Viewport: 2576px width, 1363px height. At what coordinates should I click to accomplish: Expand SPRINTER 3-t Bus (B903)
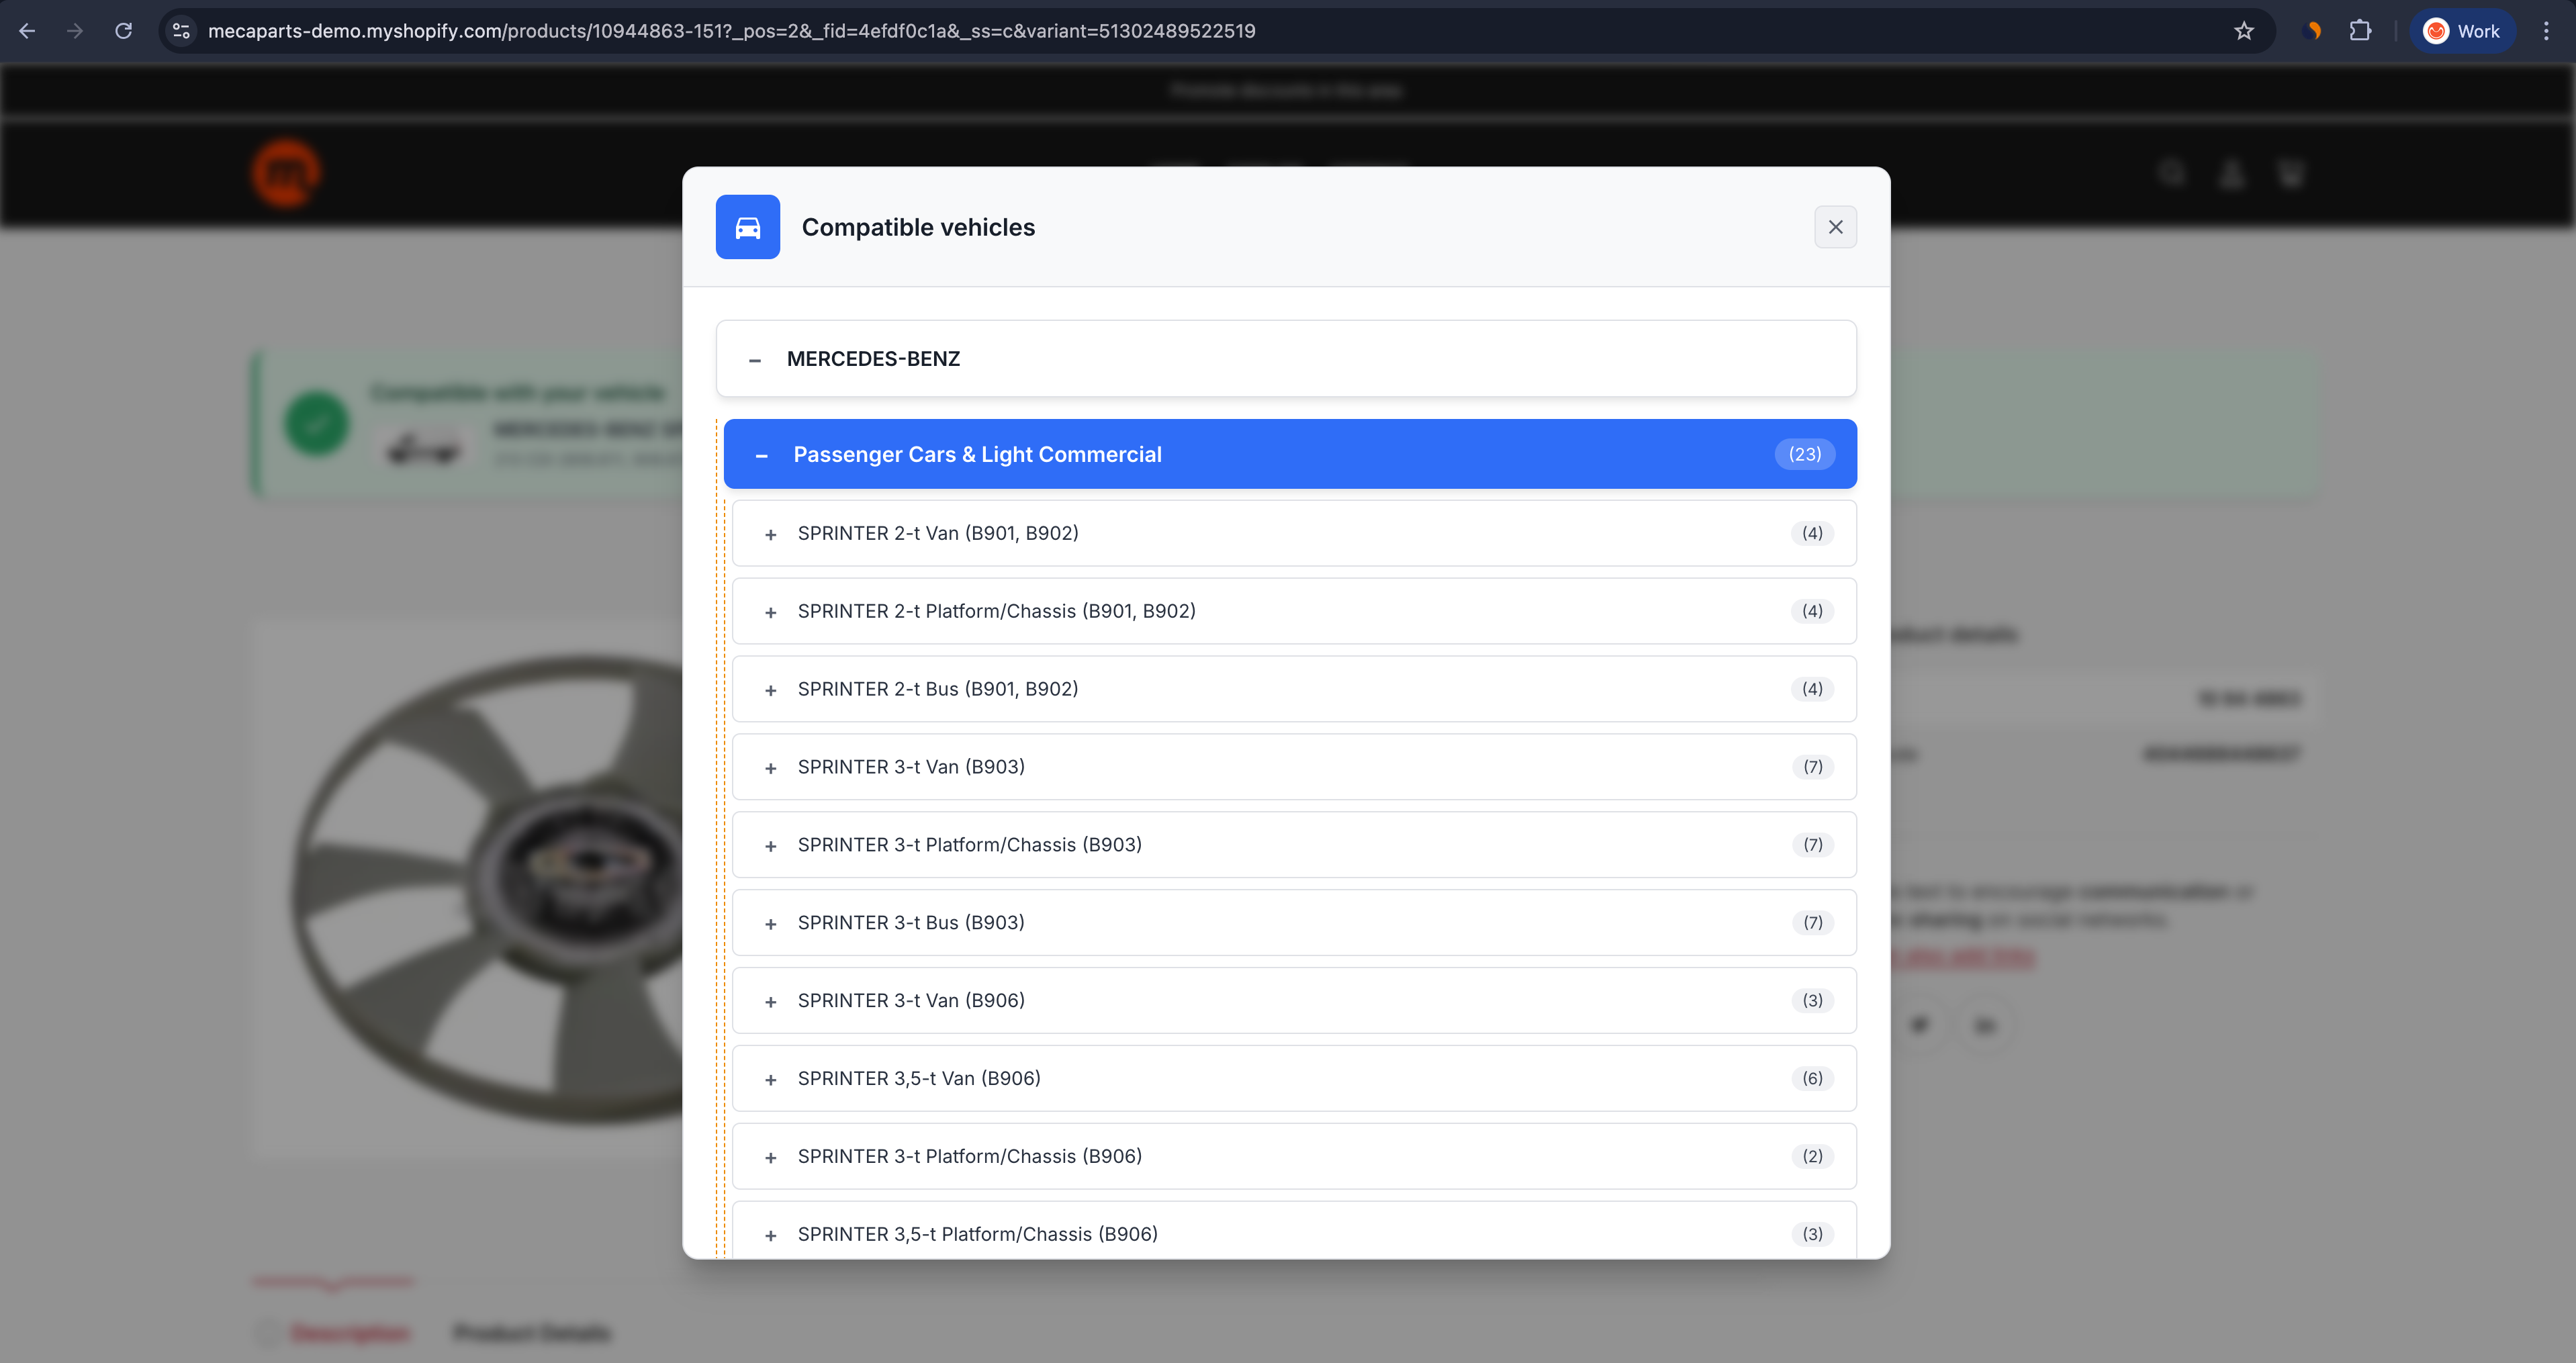pyautogui.click(x=771, y=924)
